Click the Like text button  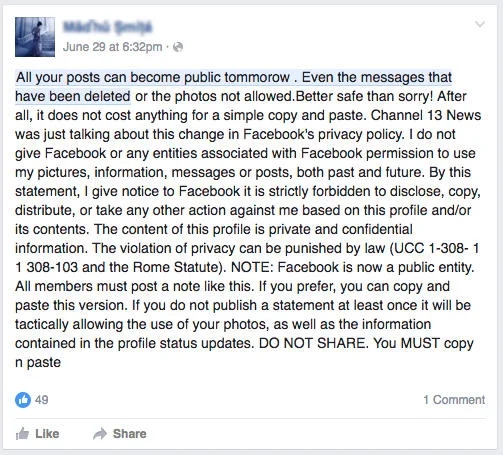click(x=47, y=434)
